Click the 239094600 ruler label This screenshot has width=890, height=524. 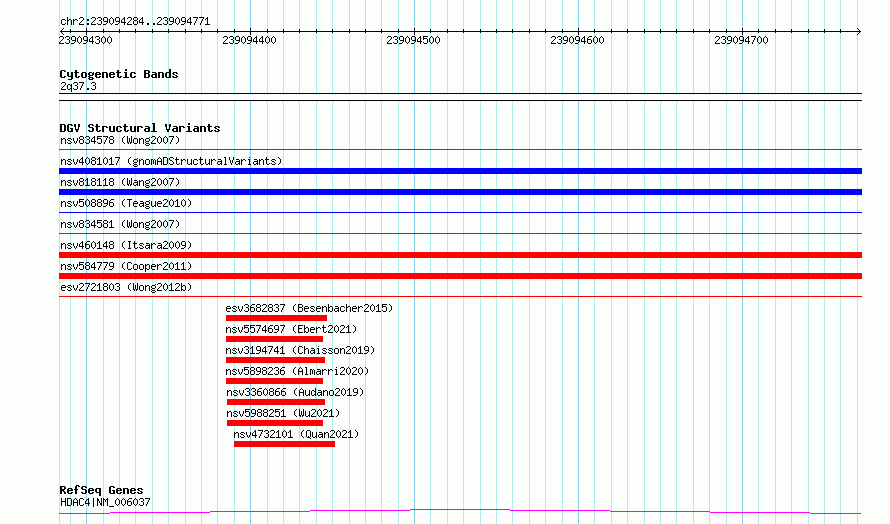[577, 40]
